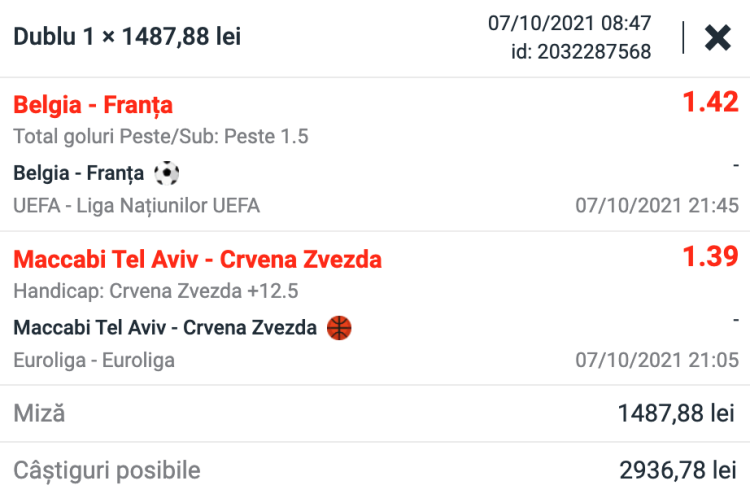Click the 1.42 odds value
750x494 pixels.
click(x=709, y=102)
